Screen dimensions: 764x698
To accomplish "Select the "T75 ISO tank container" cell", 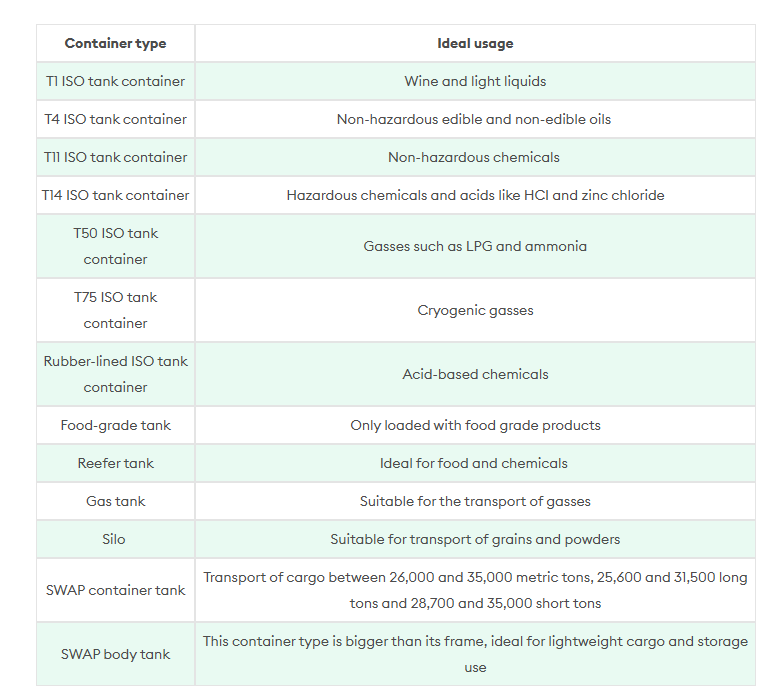I will pyautogui.click(x=115, y=310).
